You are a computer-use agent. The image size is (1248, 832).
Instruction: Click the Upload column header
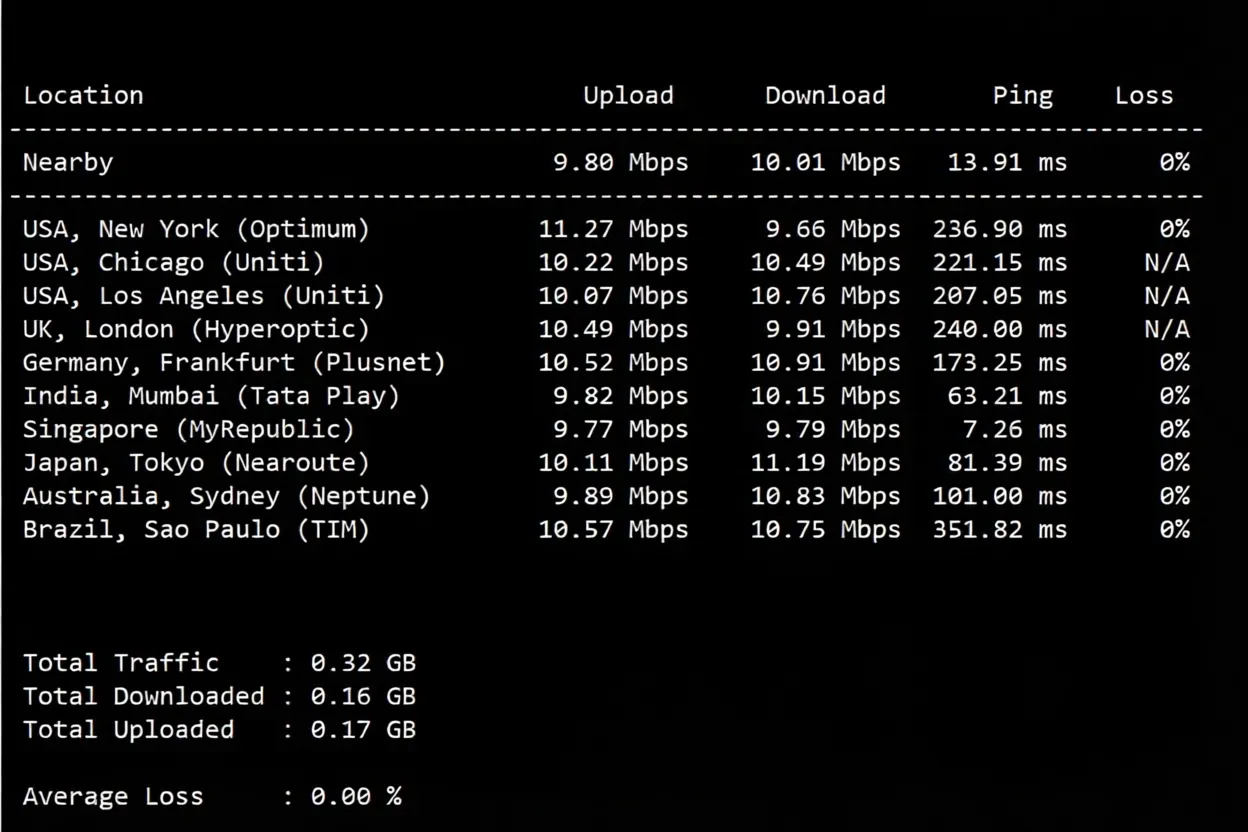628,96
